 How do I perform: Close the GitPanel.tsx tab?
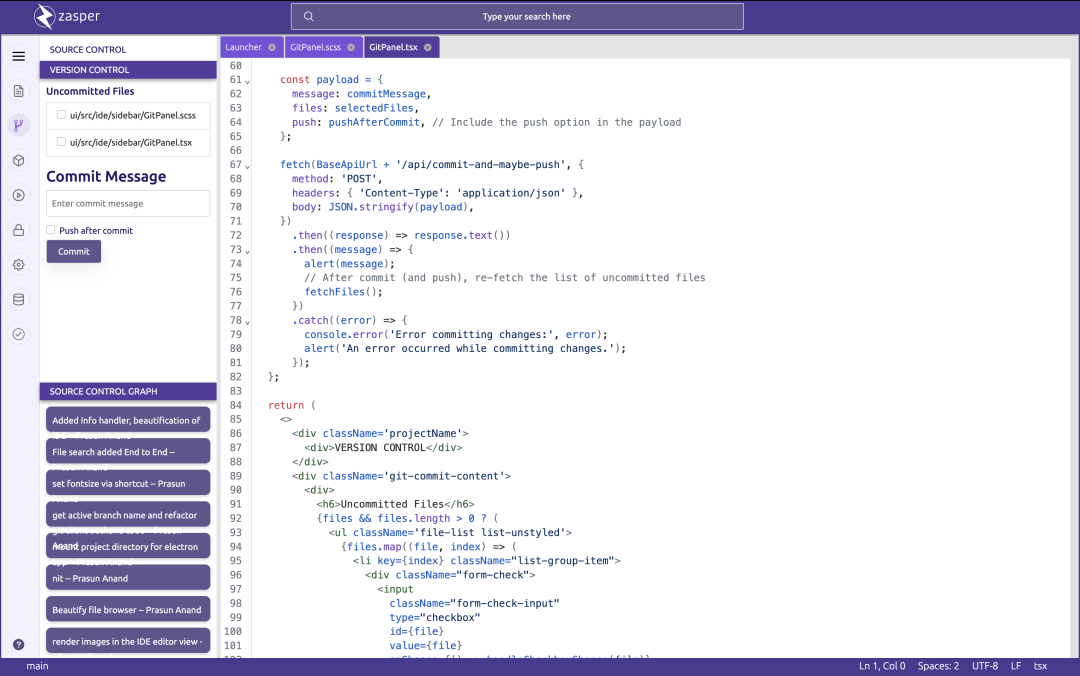click(428, 47)
